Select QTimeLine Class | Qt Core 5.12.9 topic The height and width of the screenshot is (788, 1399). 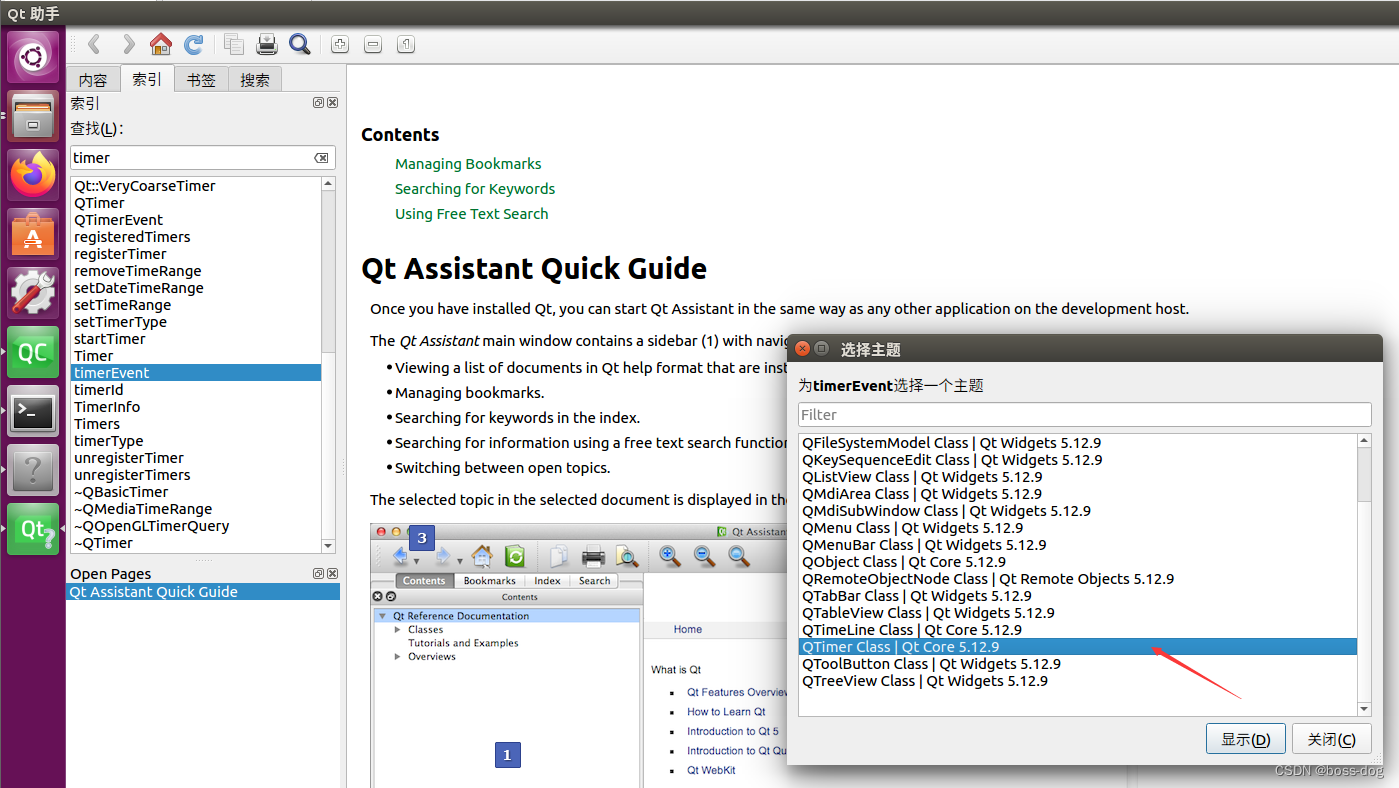(1078, 630)
